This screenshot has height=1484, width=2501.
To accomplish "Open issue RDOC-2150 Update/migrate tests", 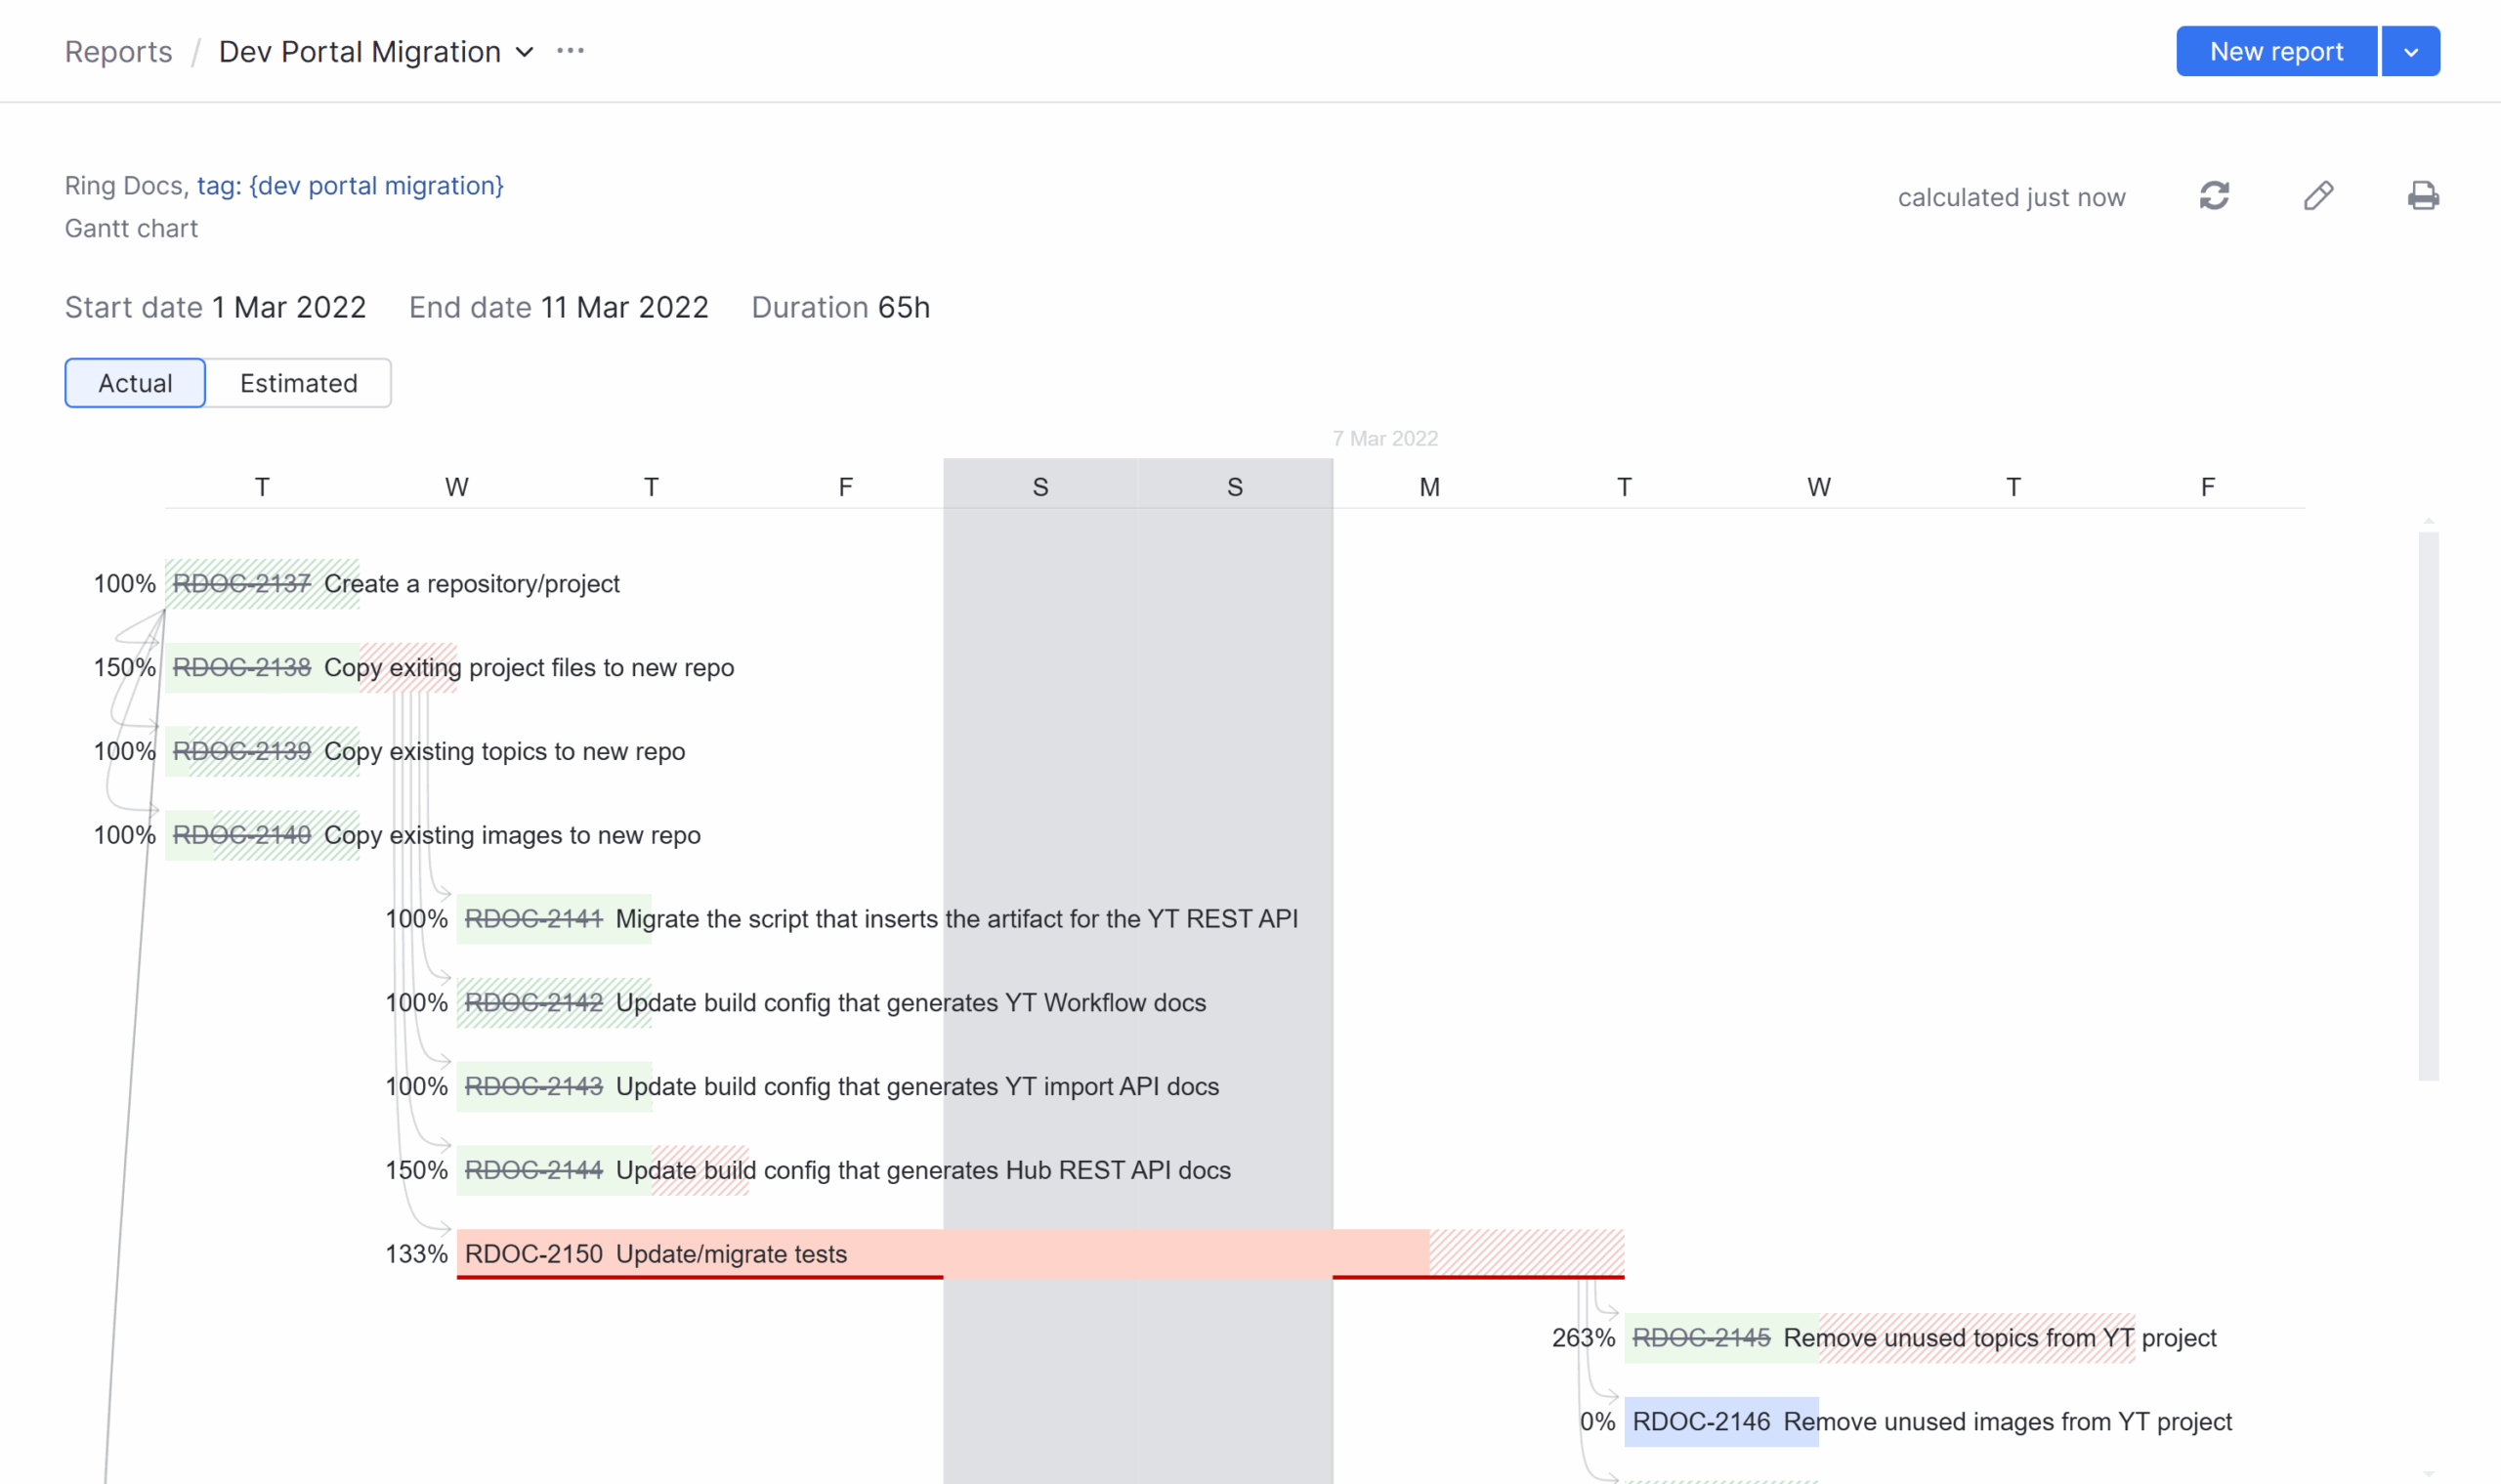I will click(533, 1254).
